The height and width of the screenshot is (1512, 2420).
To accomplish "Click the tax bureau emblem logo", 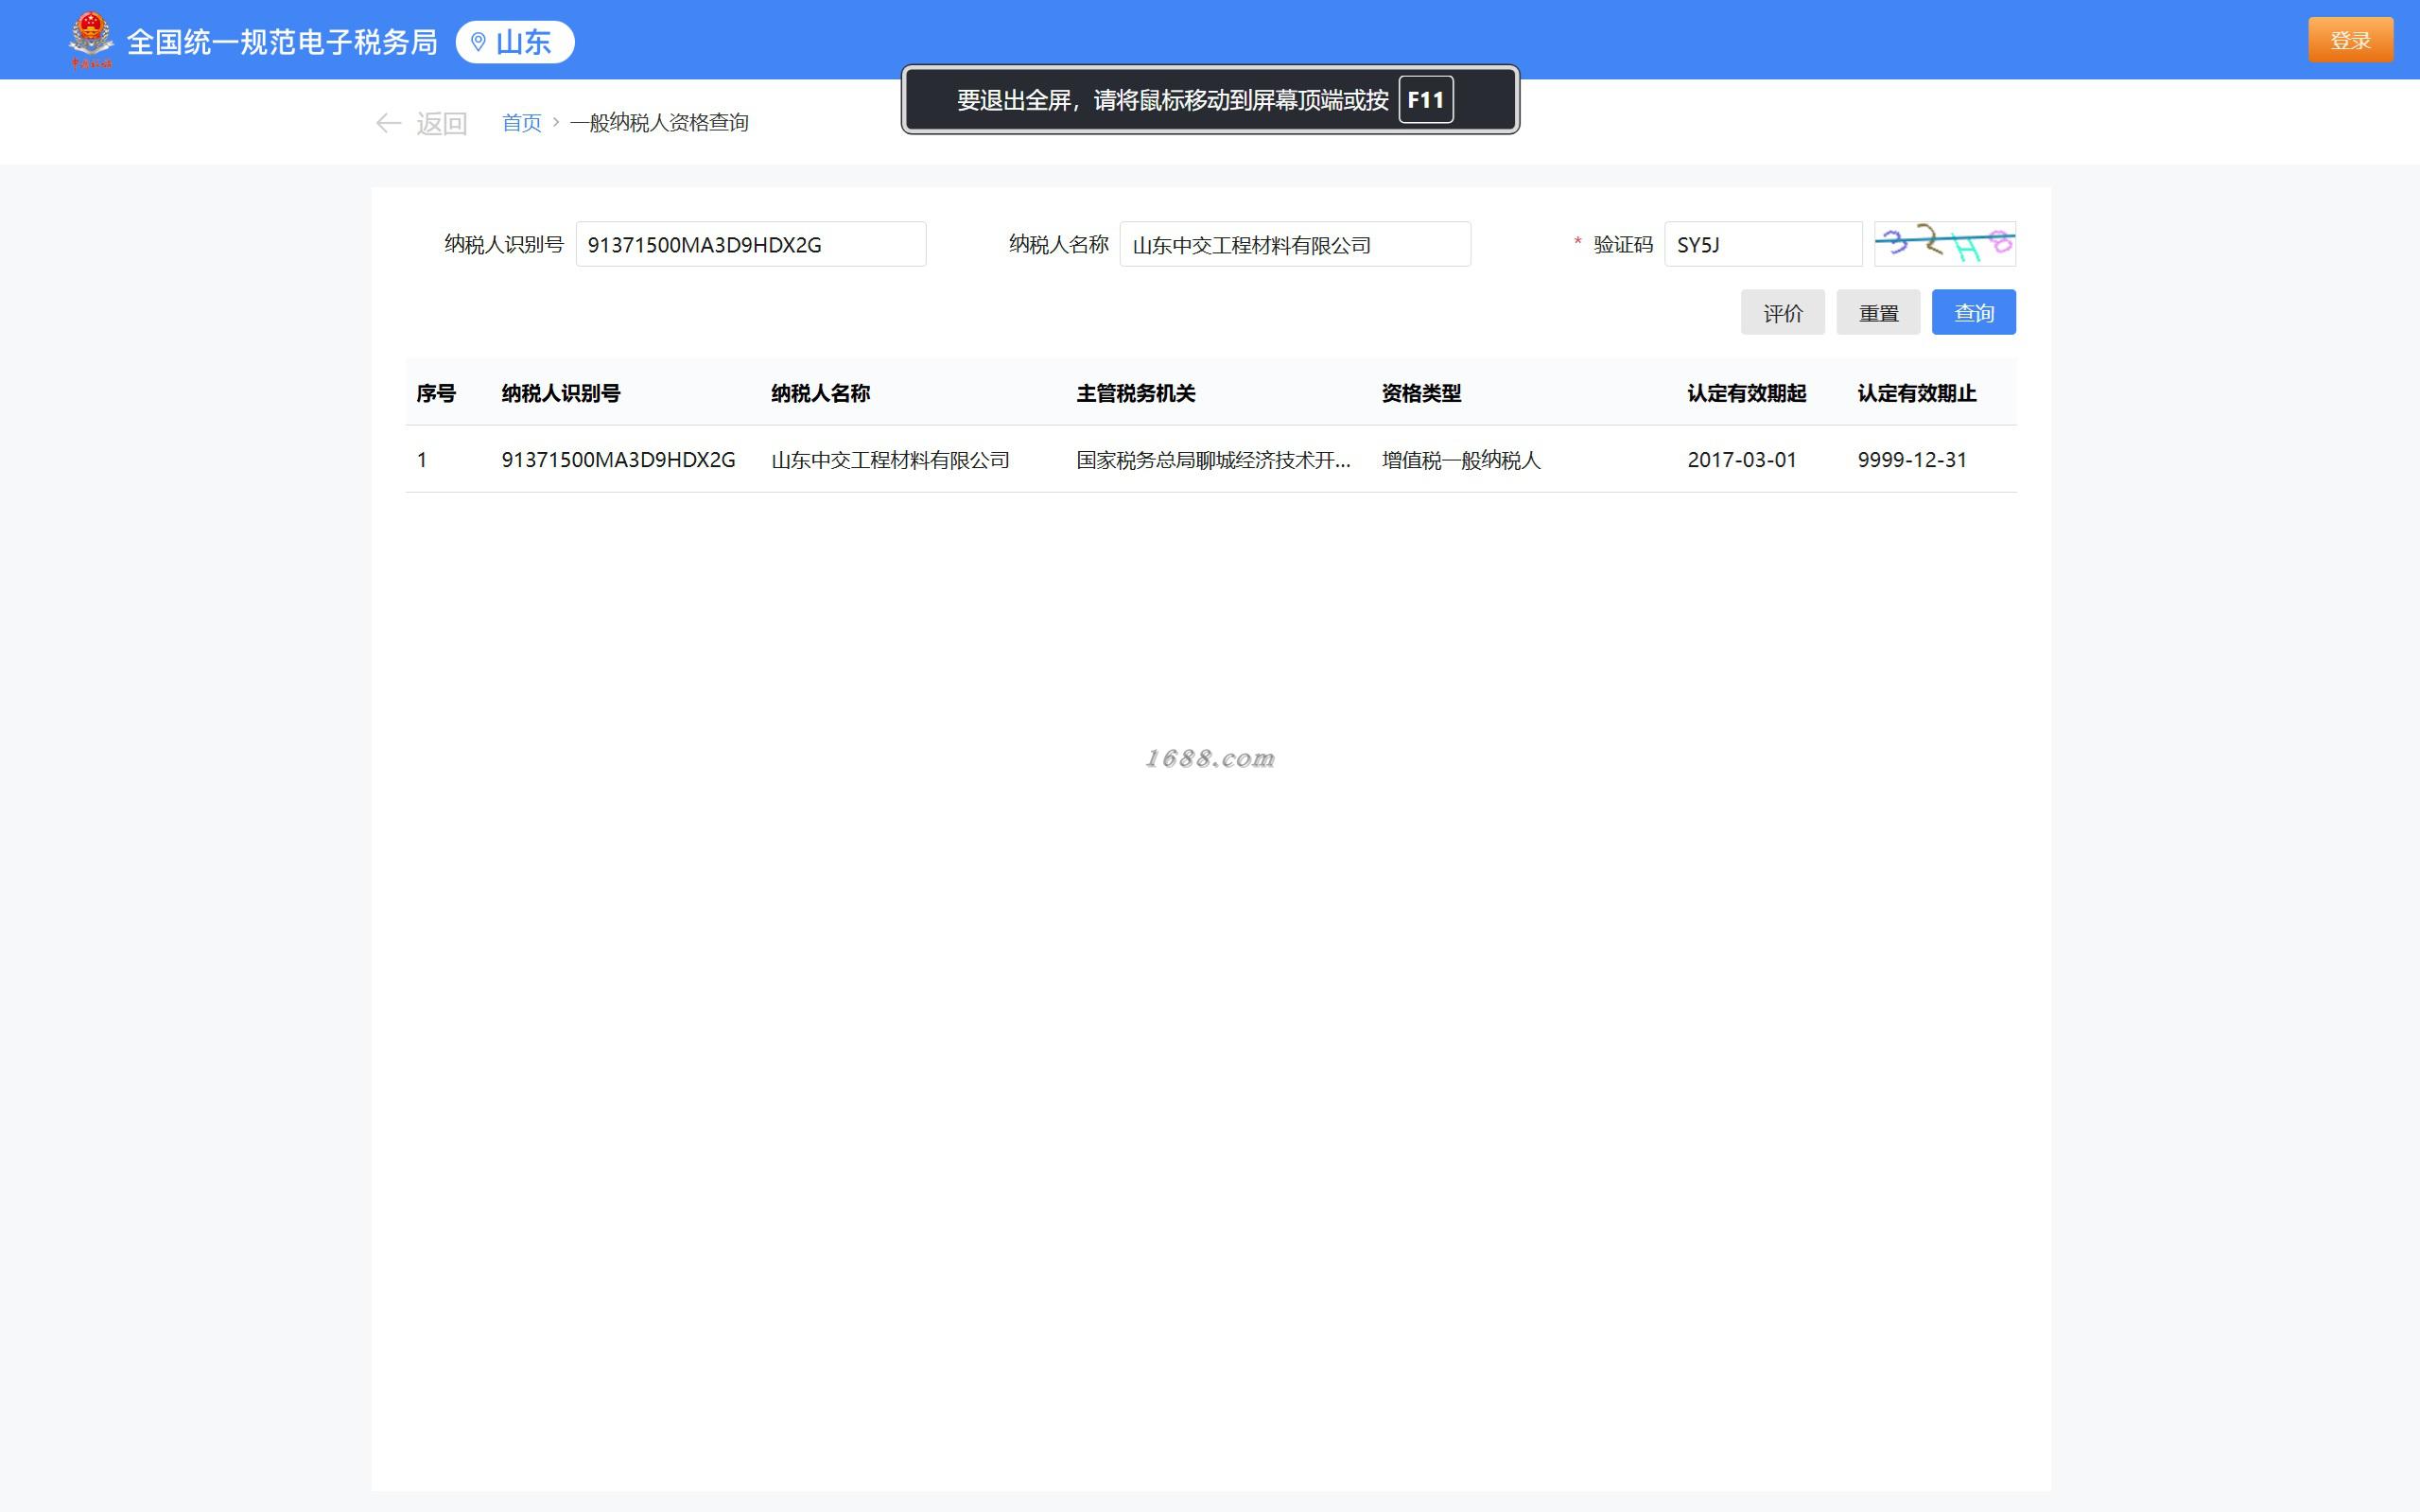I will pyautogui.click(x=90, y=40).
